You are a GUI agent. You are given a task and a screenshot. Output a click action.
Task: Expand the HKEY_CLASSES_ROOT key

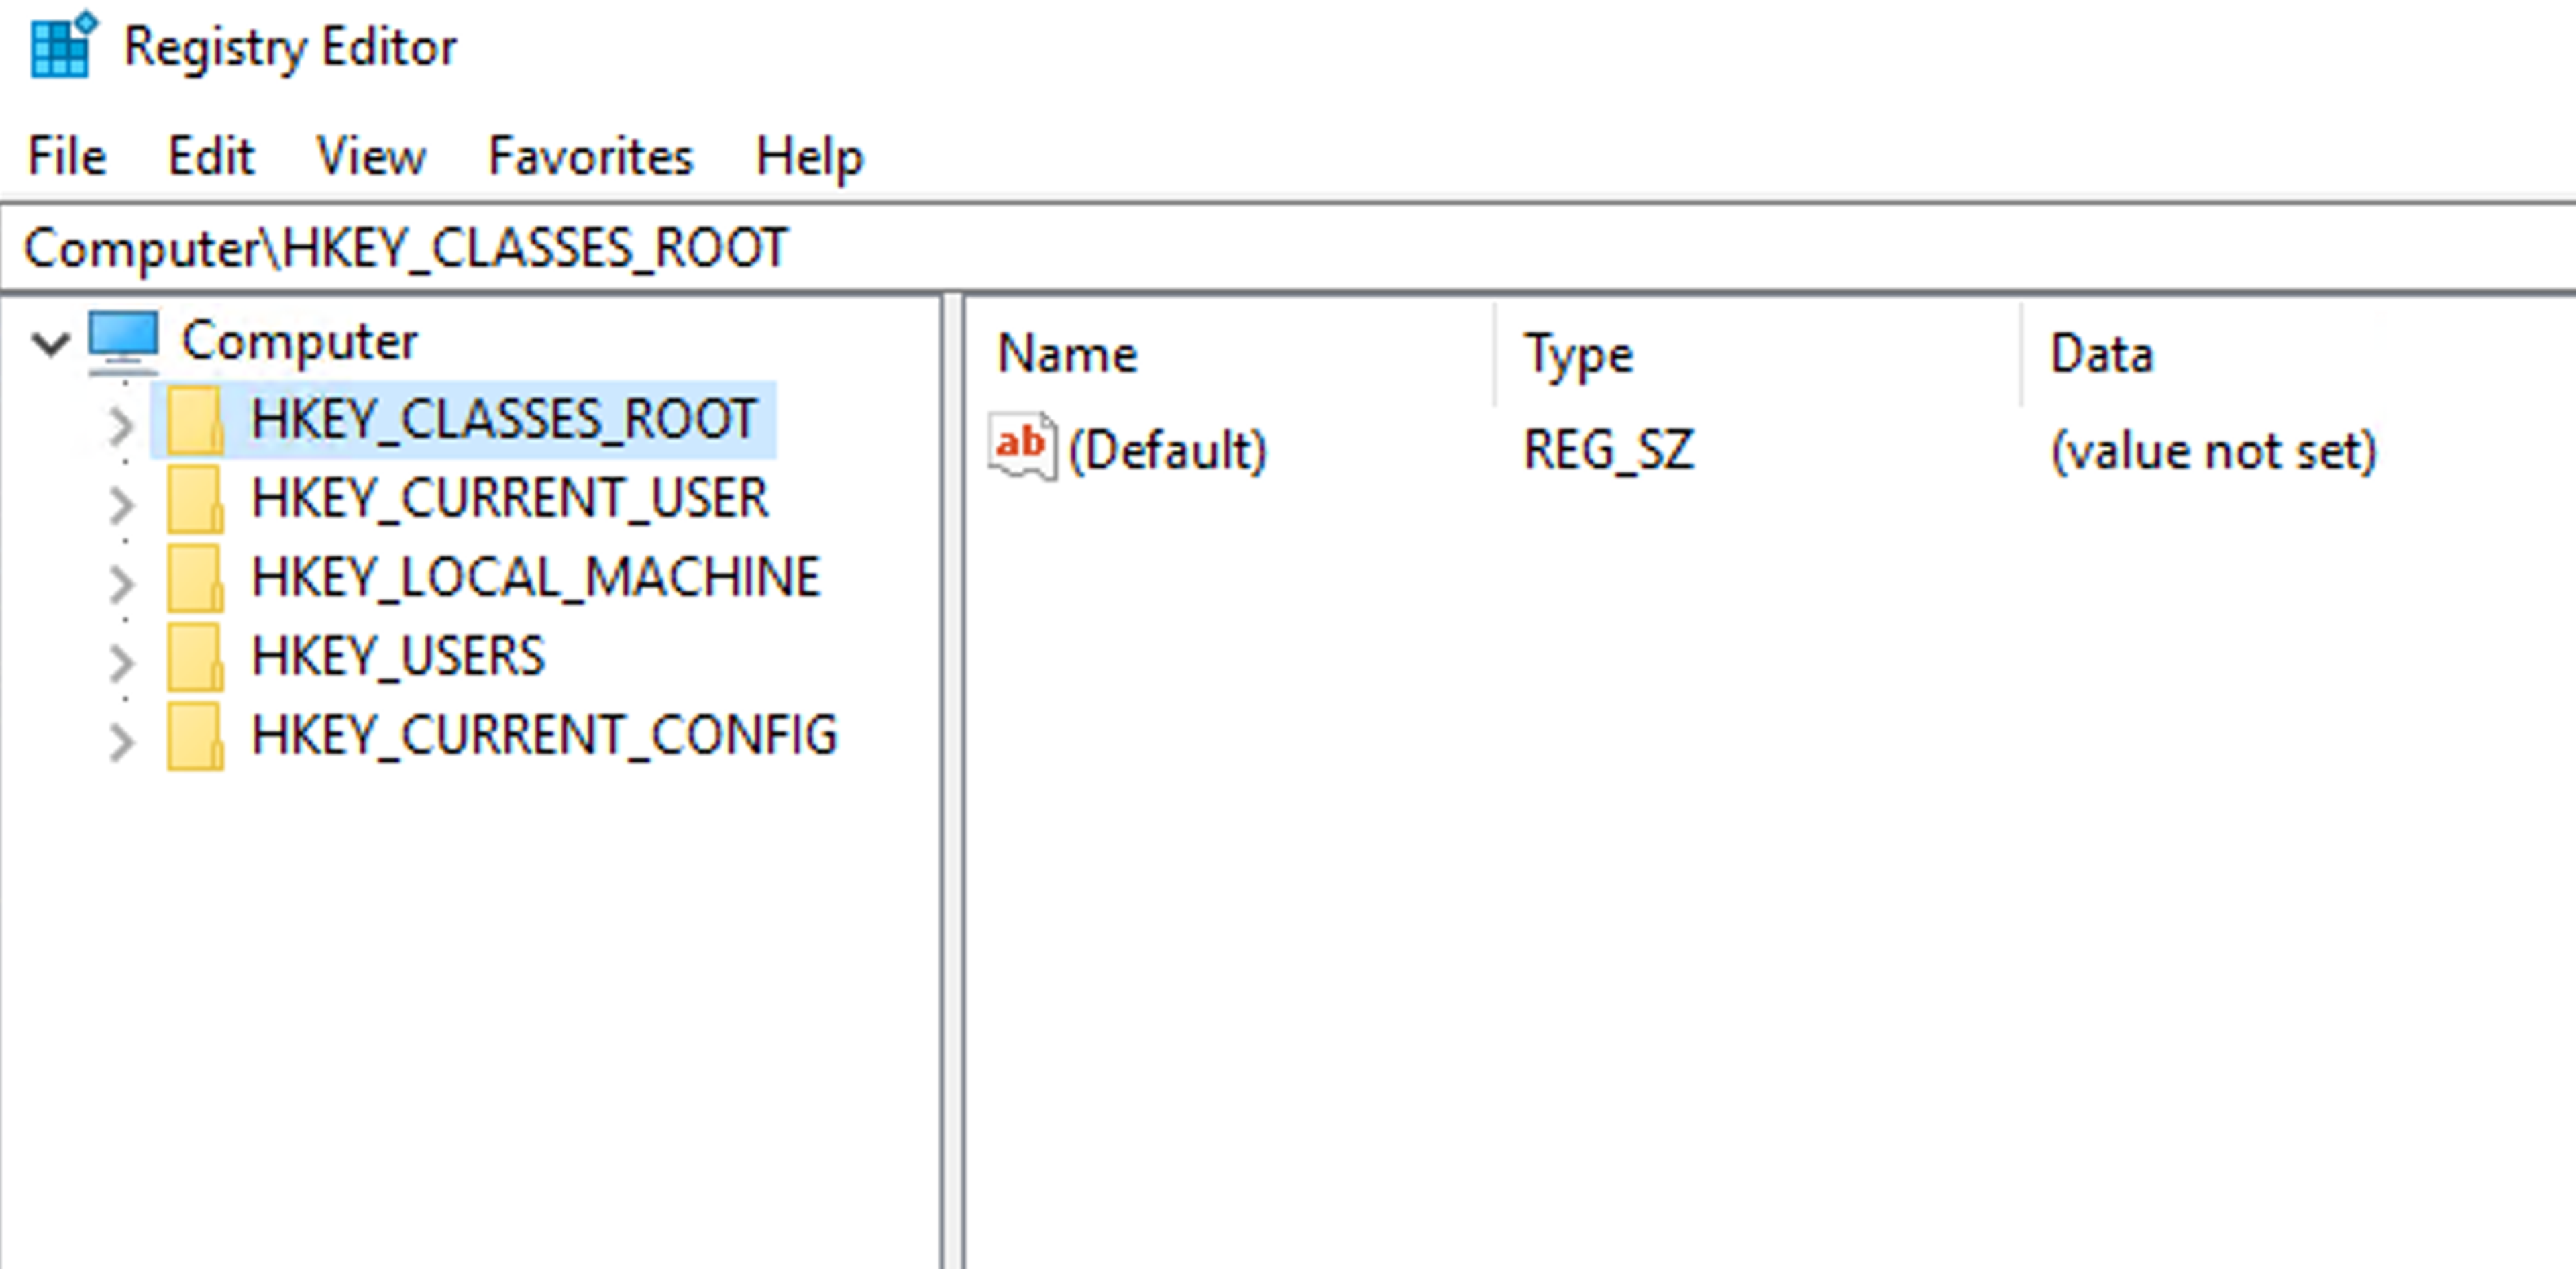121,425
